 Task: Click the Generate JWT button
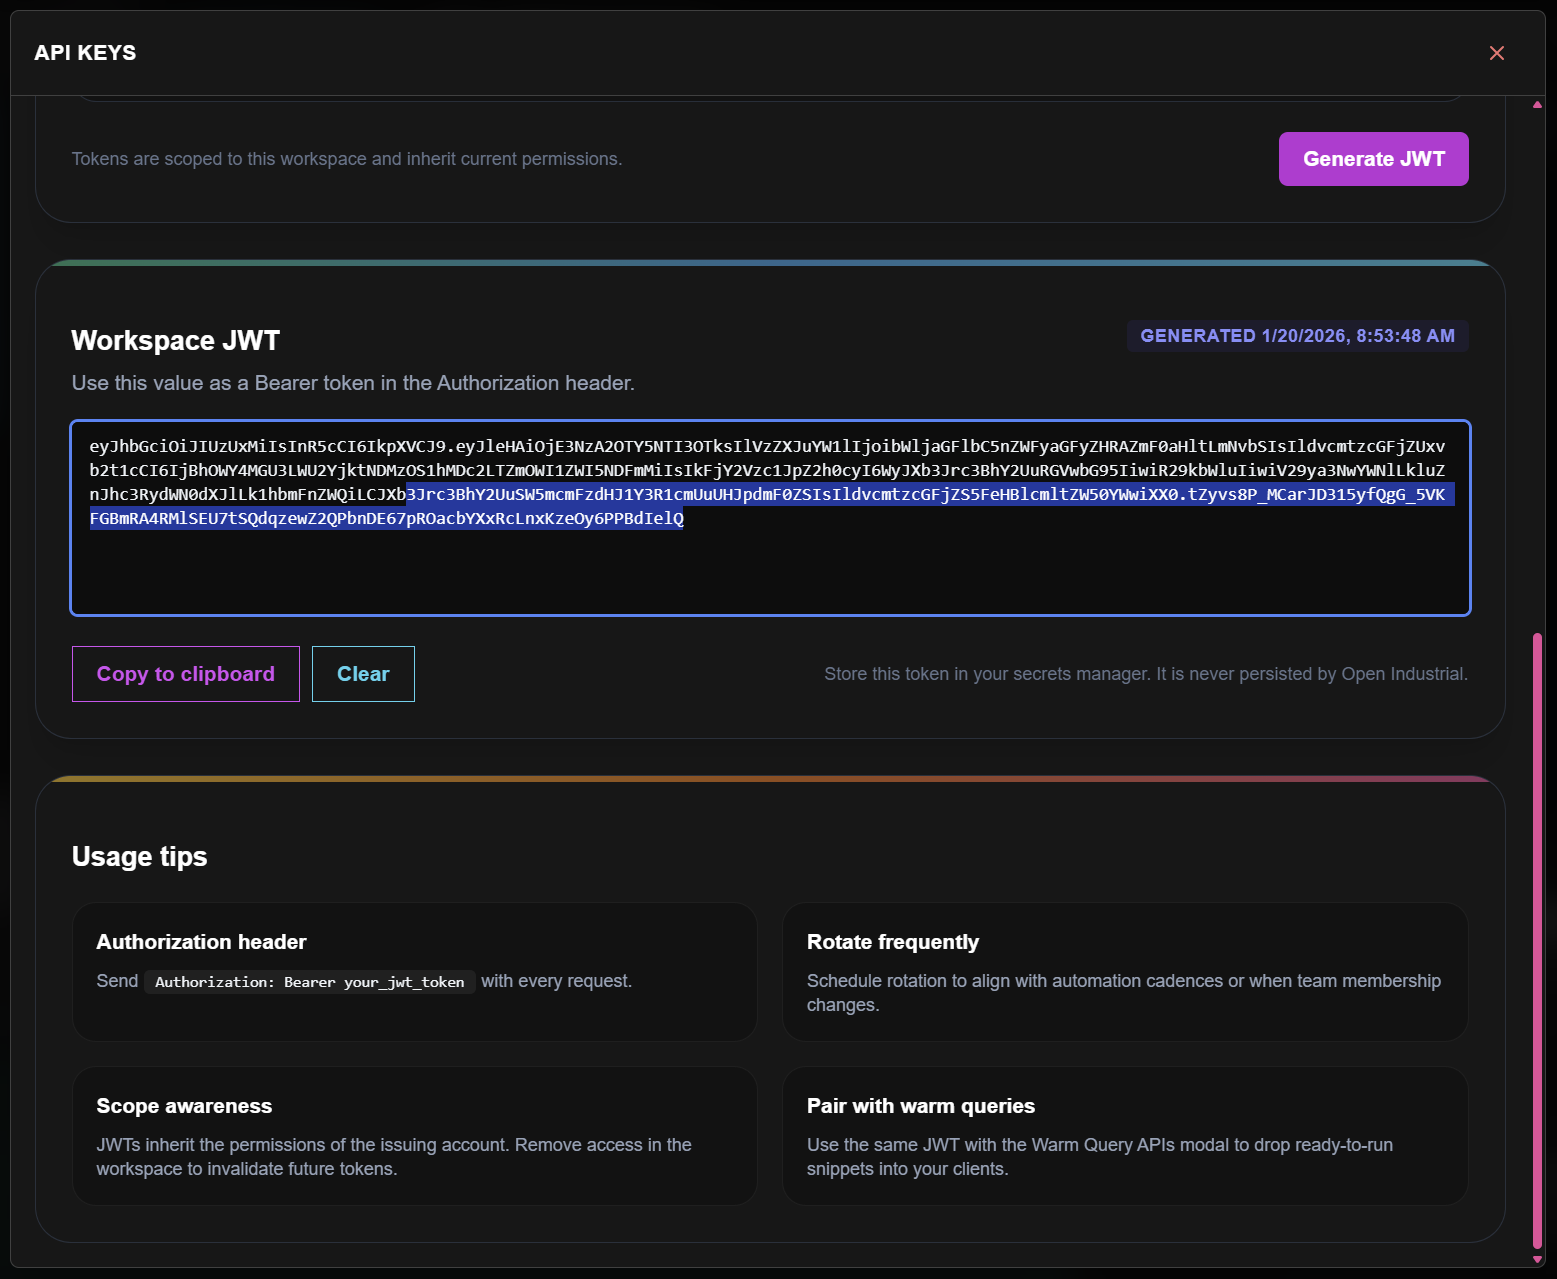pos(1373,159)
